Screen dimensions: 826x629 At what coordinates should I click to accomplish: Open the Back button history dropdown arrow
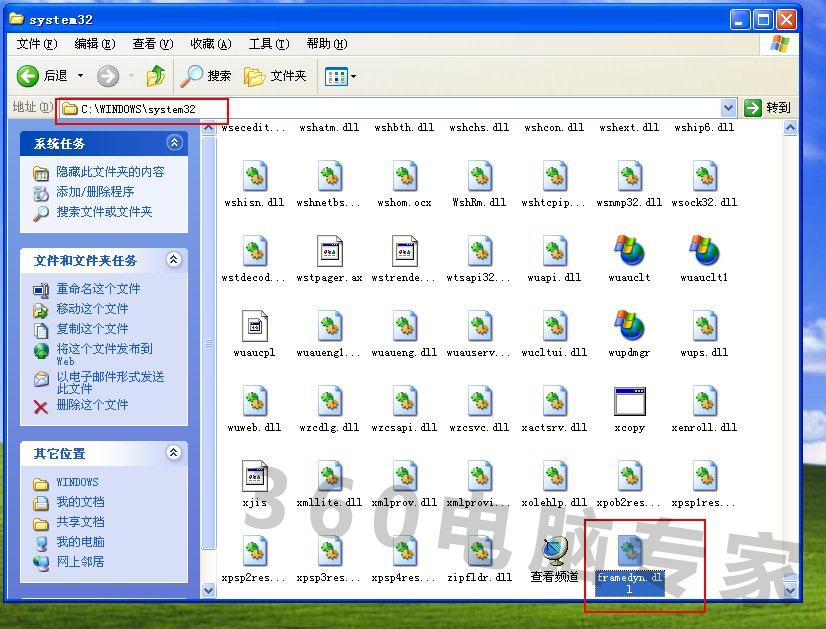pyautogui.click(x=81, y=76)
